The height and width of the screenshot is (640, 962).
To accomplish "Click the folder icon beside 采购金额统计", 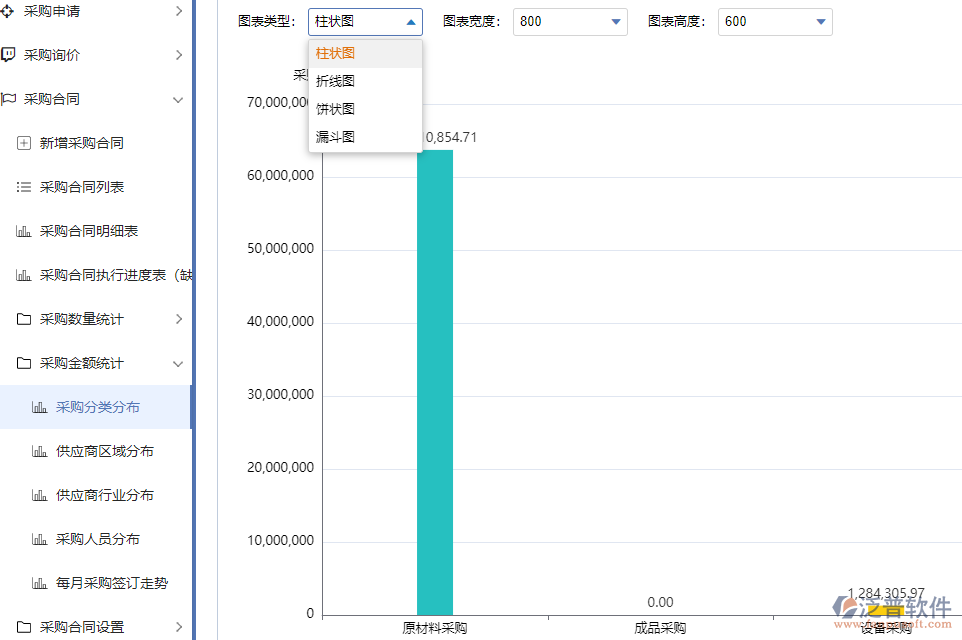I will coord(23,362).
